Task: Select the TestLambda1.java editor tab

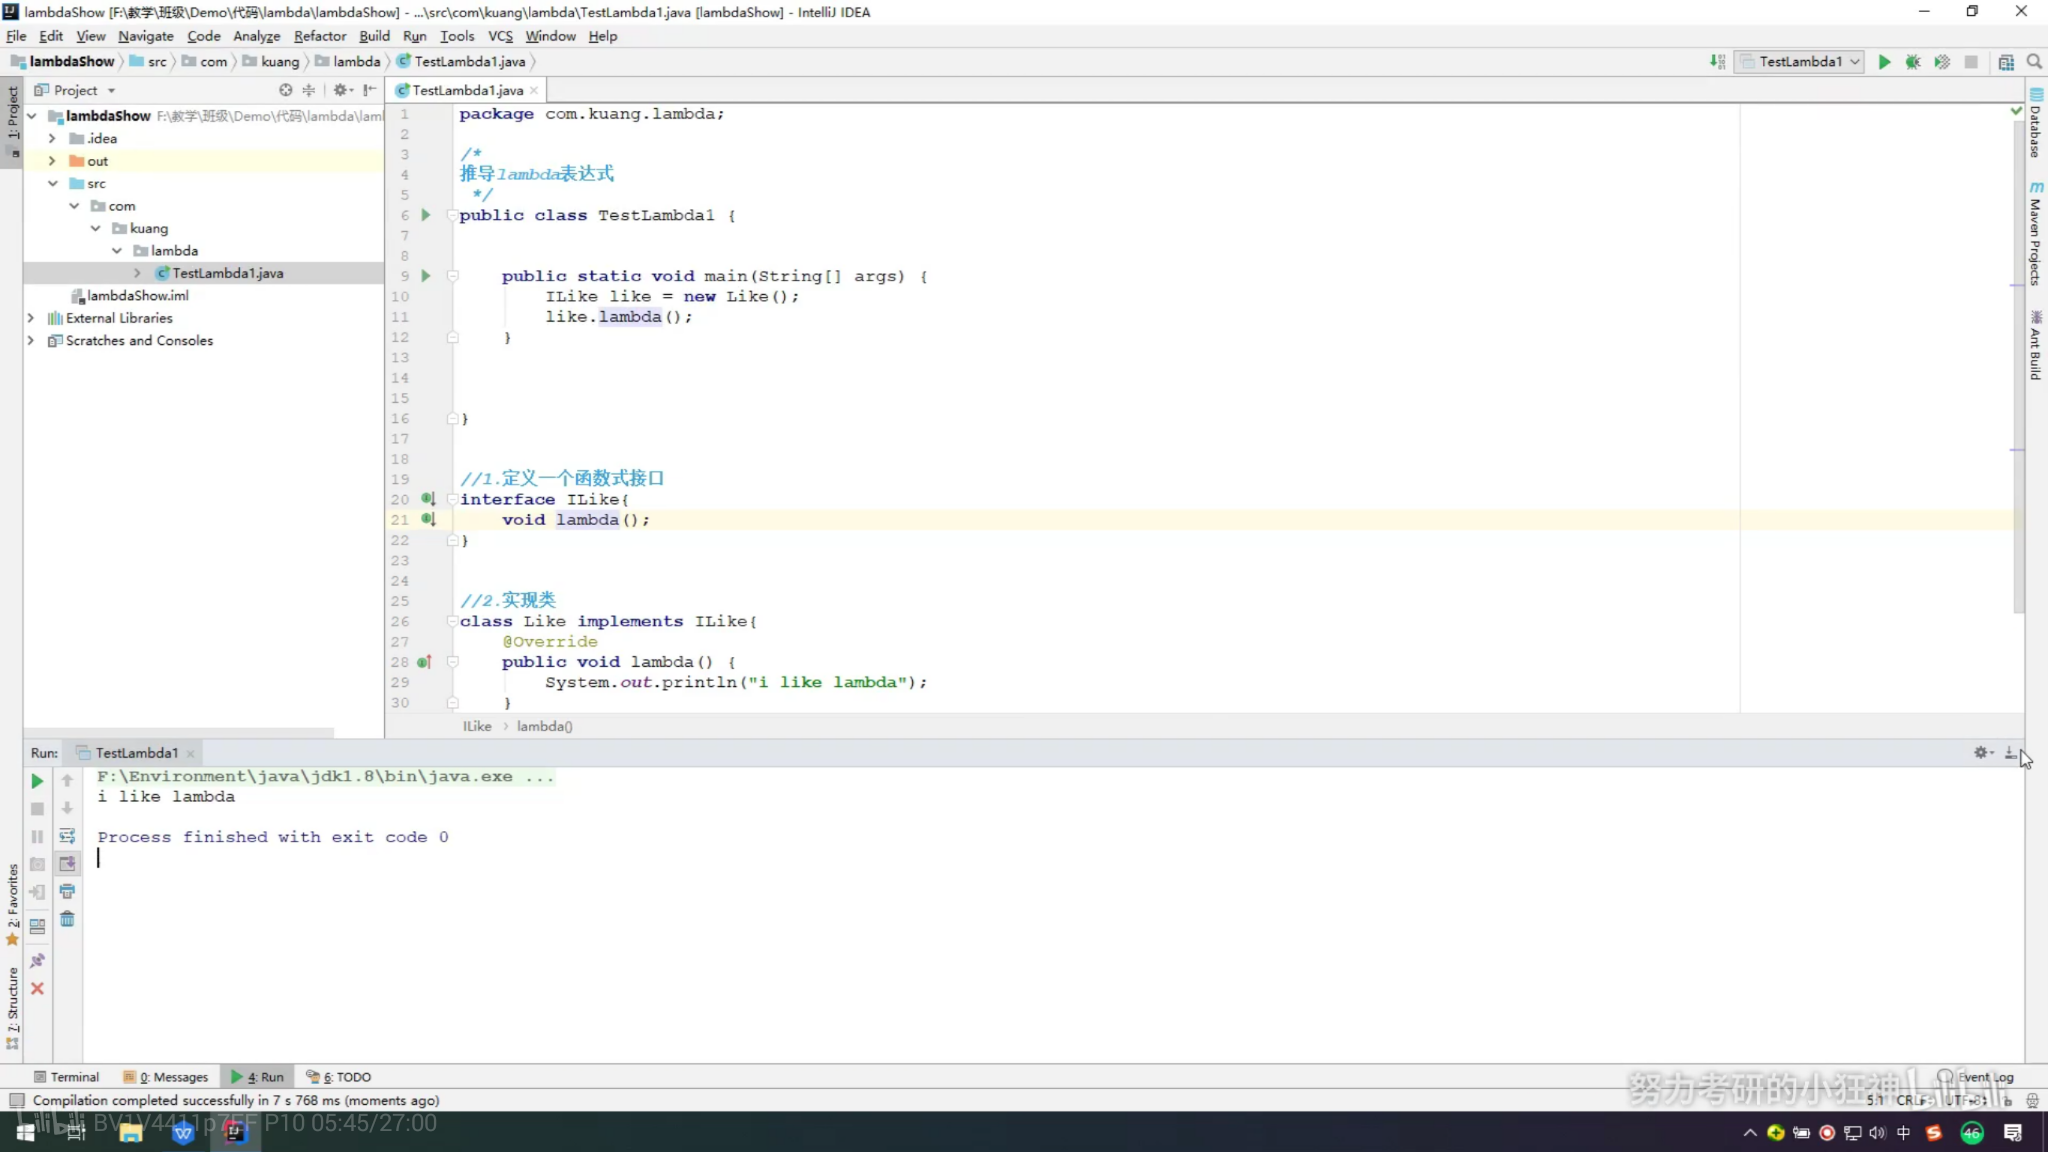Action: tap(467, 90)
